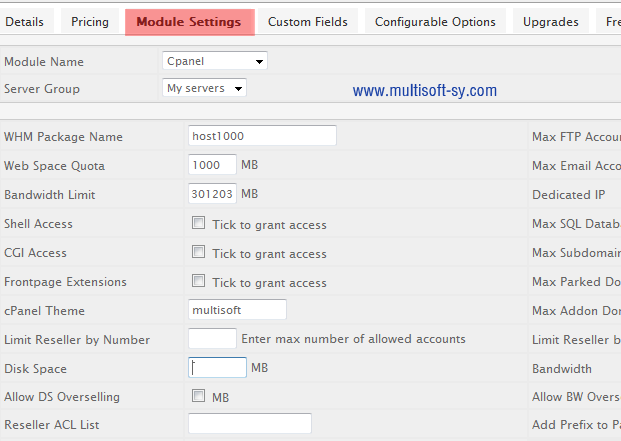This screenshot has width=621, height=441.
Task: Enable the CGI Access checkbox
Action: point(198,252)
